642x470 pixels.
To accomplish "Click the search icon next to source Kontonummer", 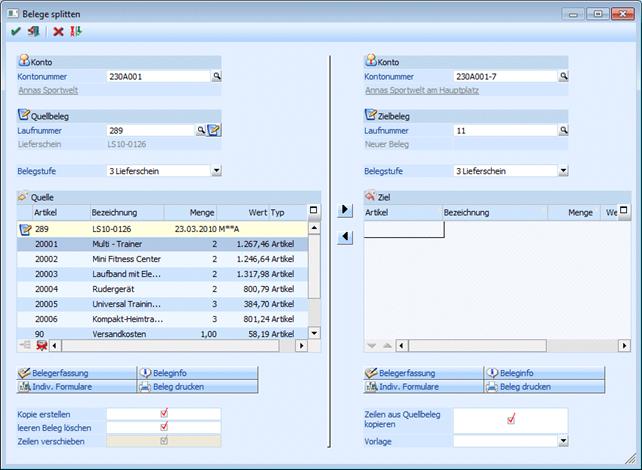I will [215, 76].
